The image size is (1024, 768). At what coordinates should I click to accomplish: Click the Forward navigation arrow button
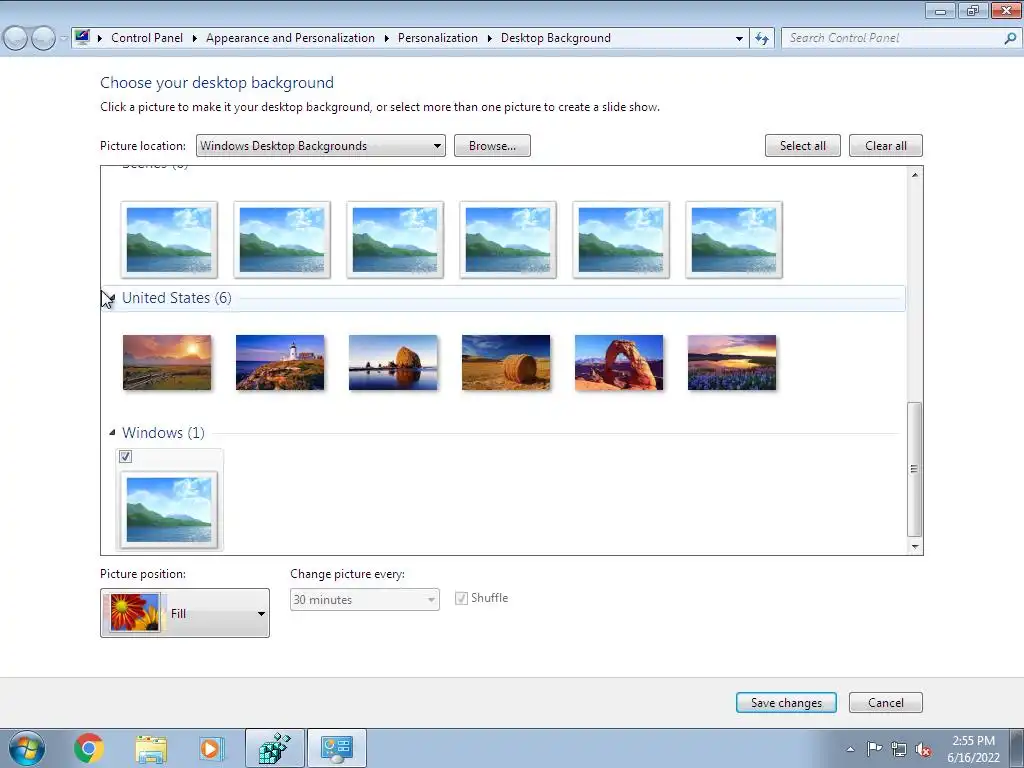(43, 39)
